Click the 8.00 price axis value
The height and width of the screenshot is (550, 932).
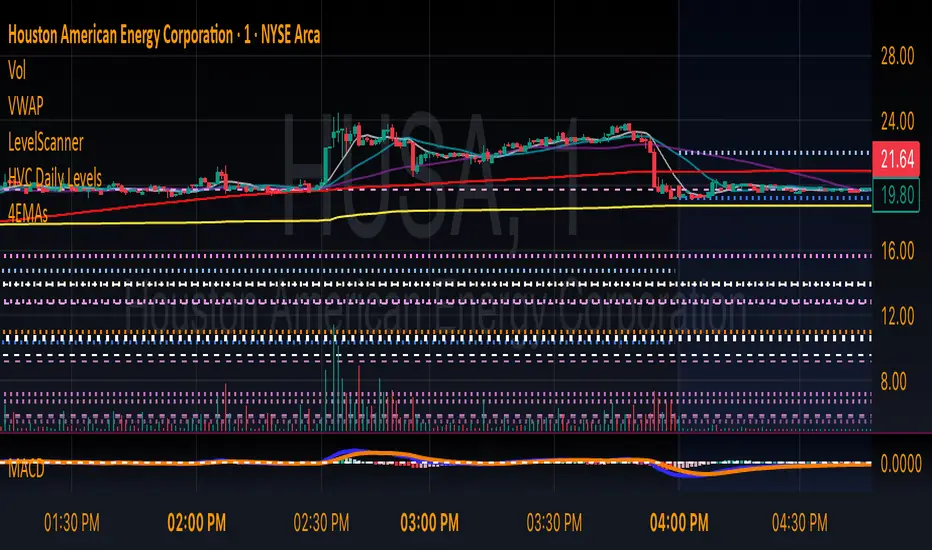pos(893,381)
